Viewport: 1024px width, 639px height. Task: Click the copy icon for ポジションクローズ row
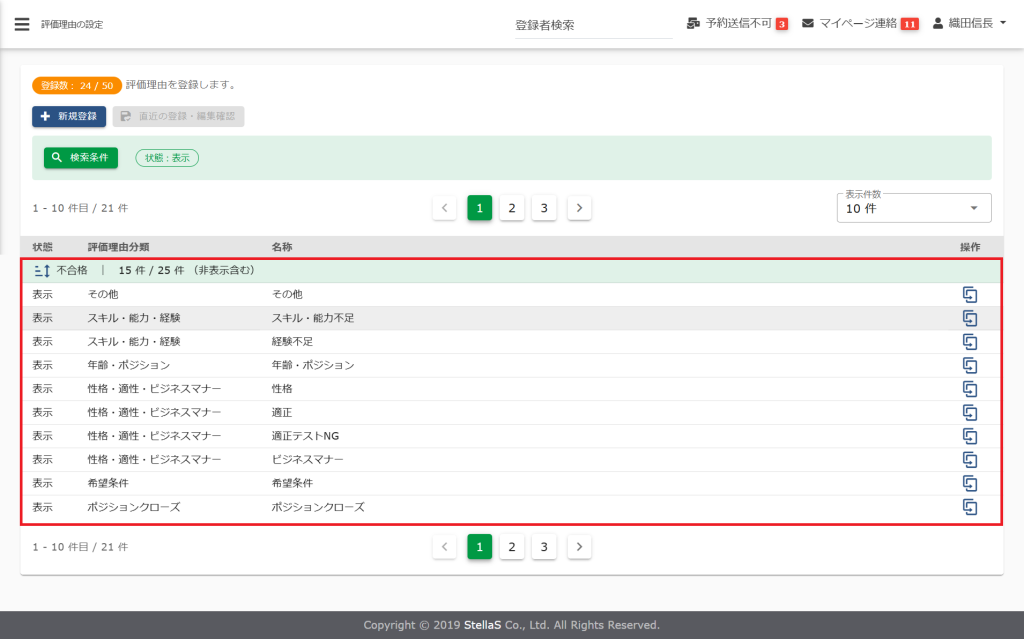pos(969,507)
